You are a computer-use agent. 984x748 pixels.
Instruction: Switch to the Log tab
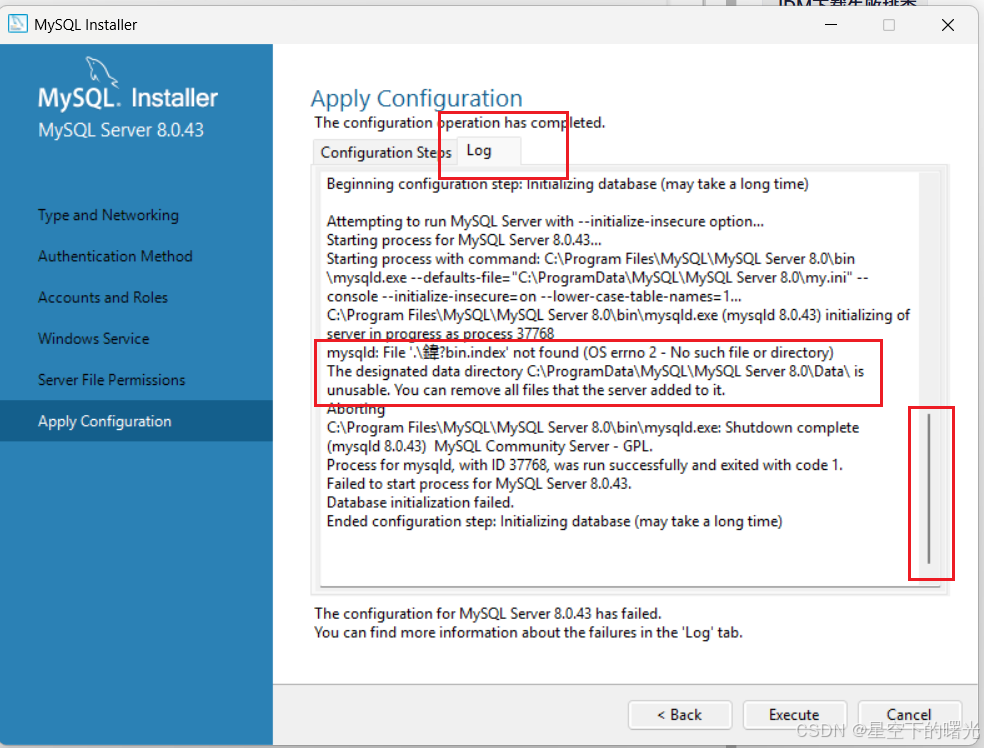pyautogui.click(x=478, y=151)
